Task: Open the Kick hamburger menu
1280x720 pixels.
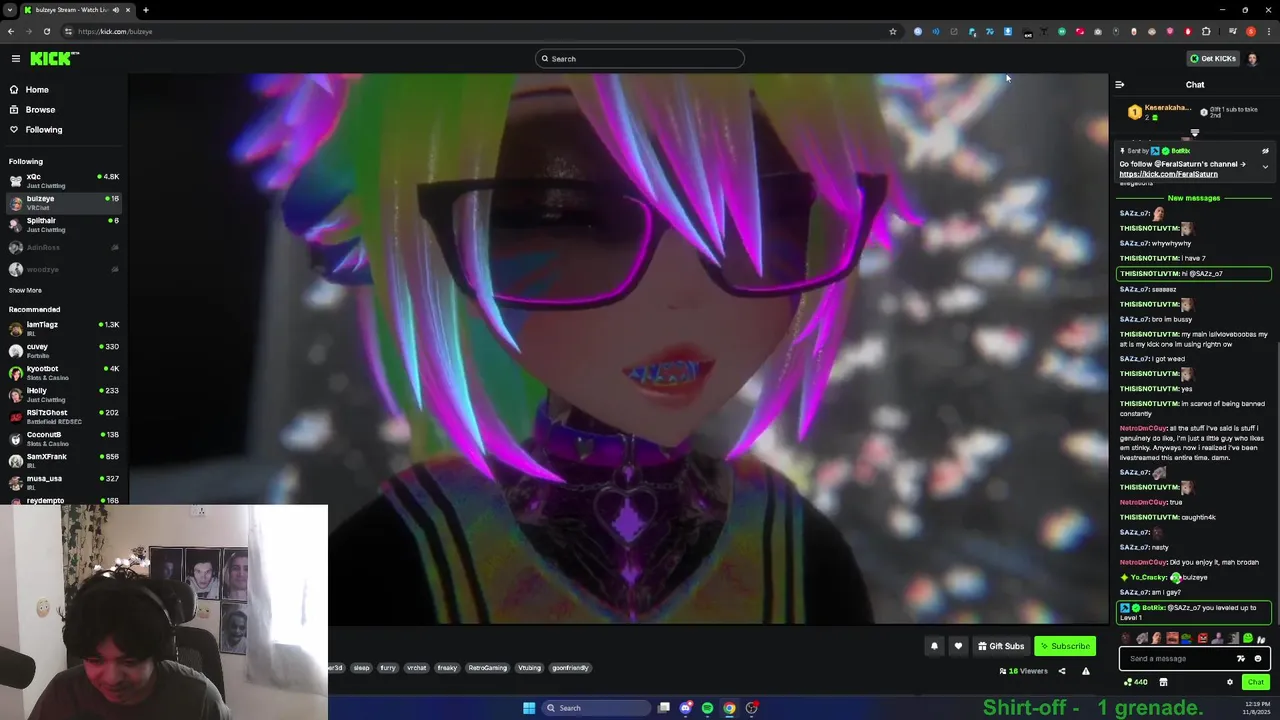Action: pos(16,59)
